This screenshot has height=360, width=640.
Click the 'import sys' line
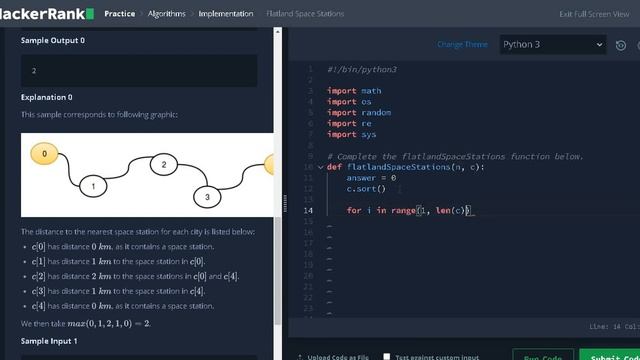(x=351, y=135)
